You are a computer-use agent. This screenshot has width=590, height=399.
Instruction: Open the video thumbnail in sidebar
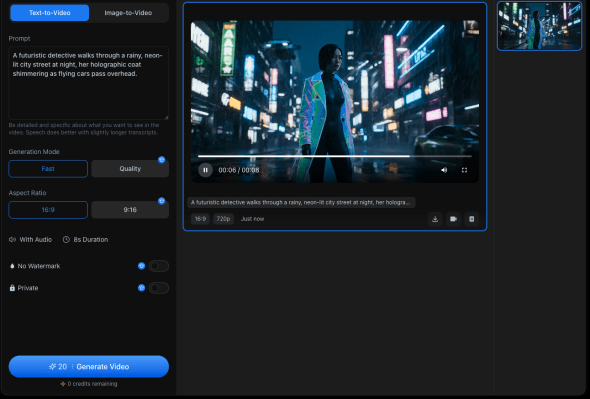tap(540, 26)
